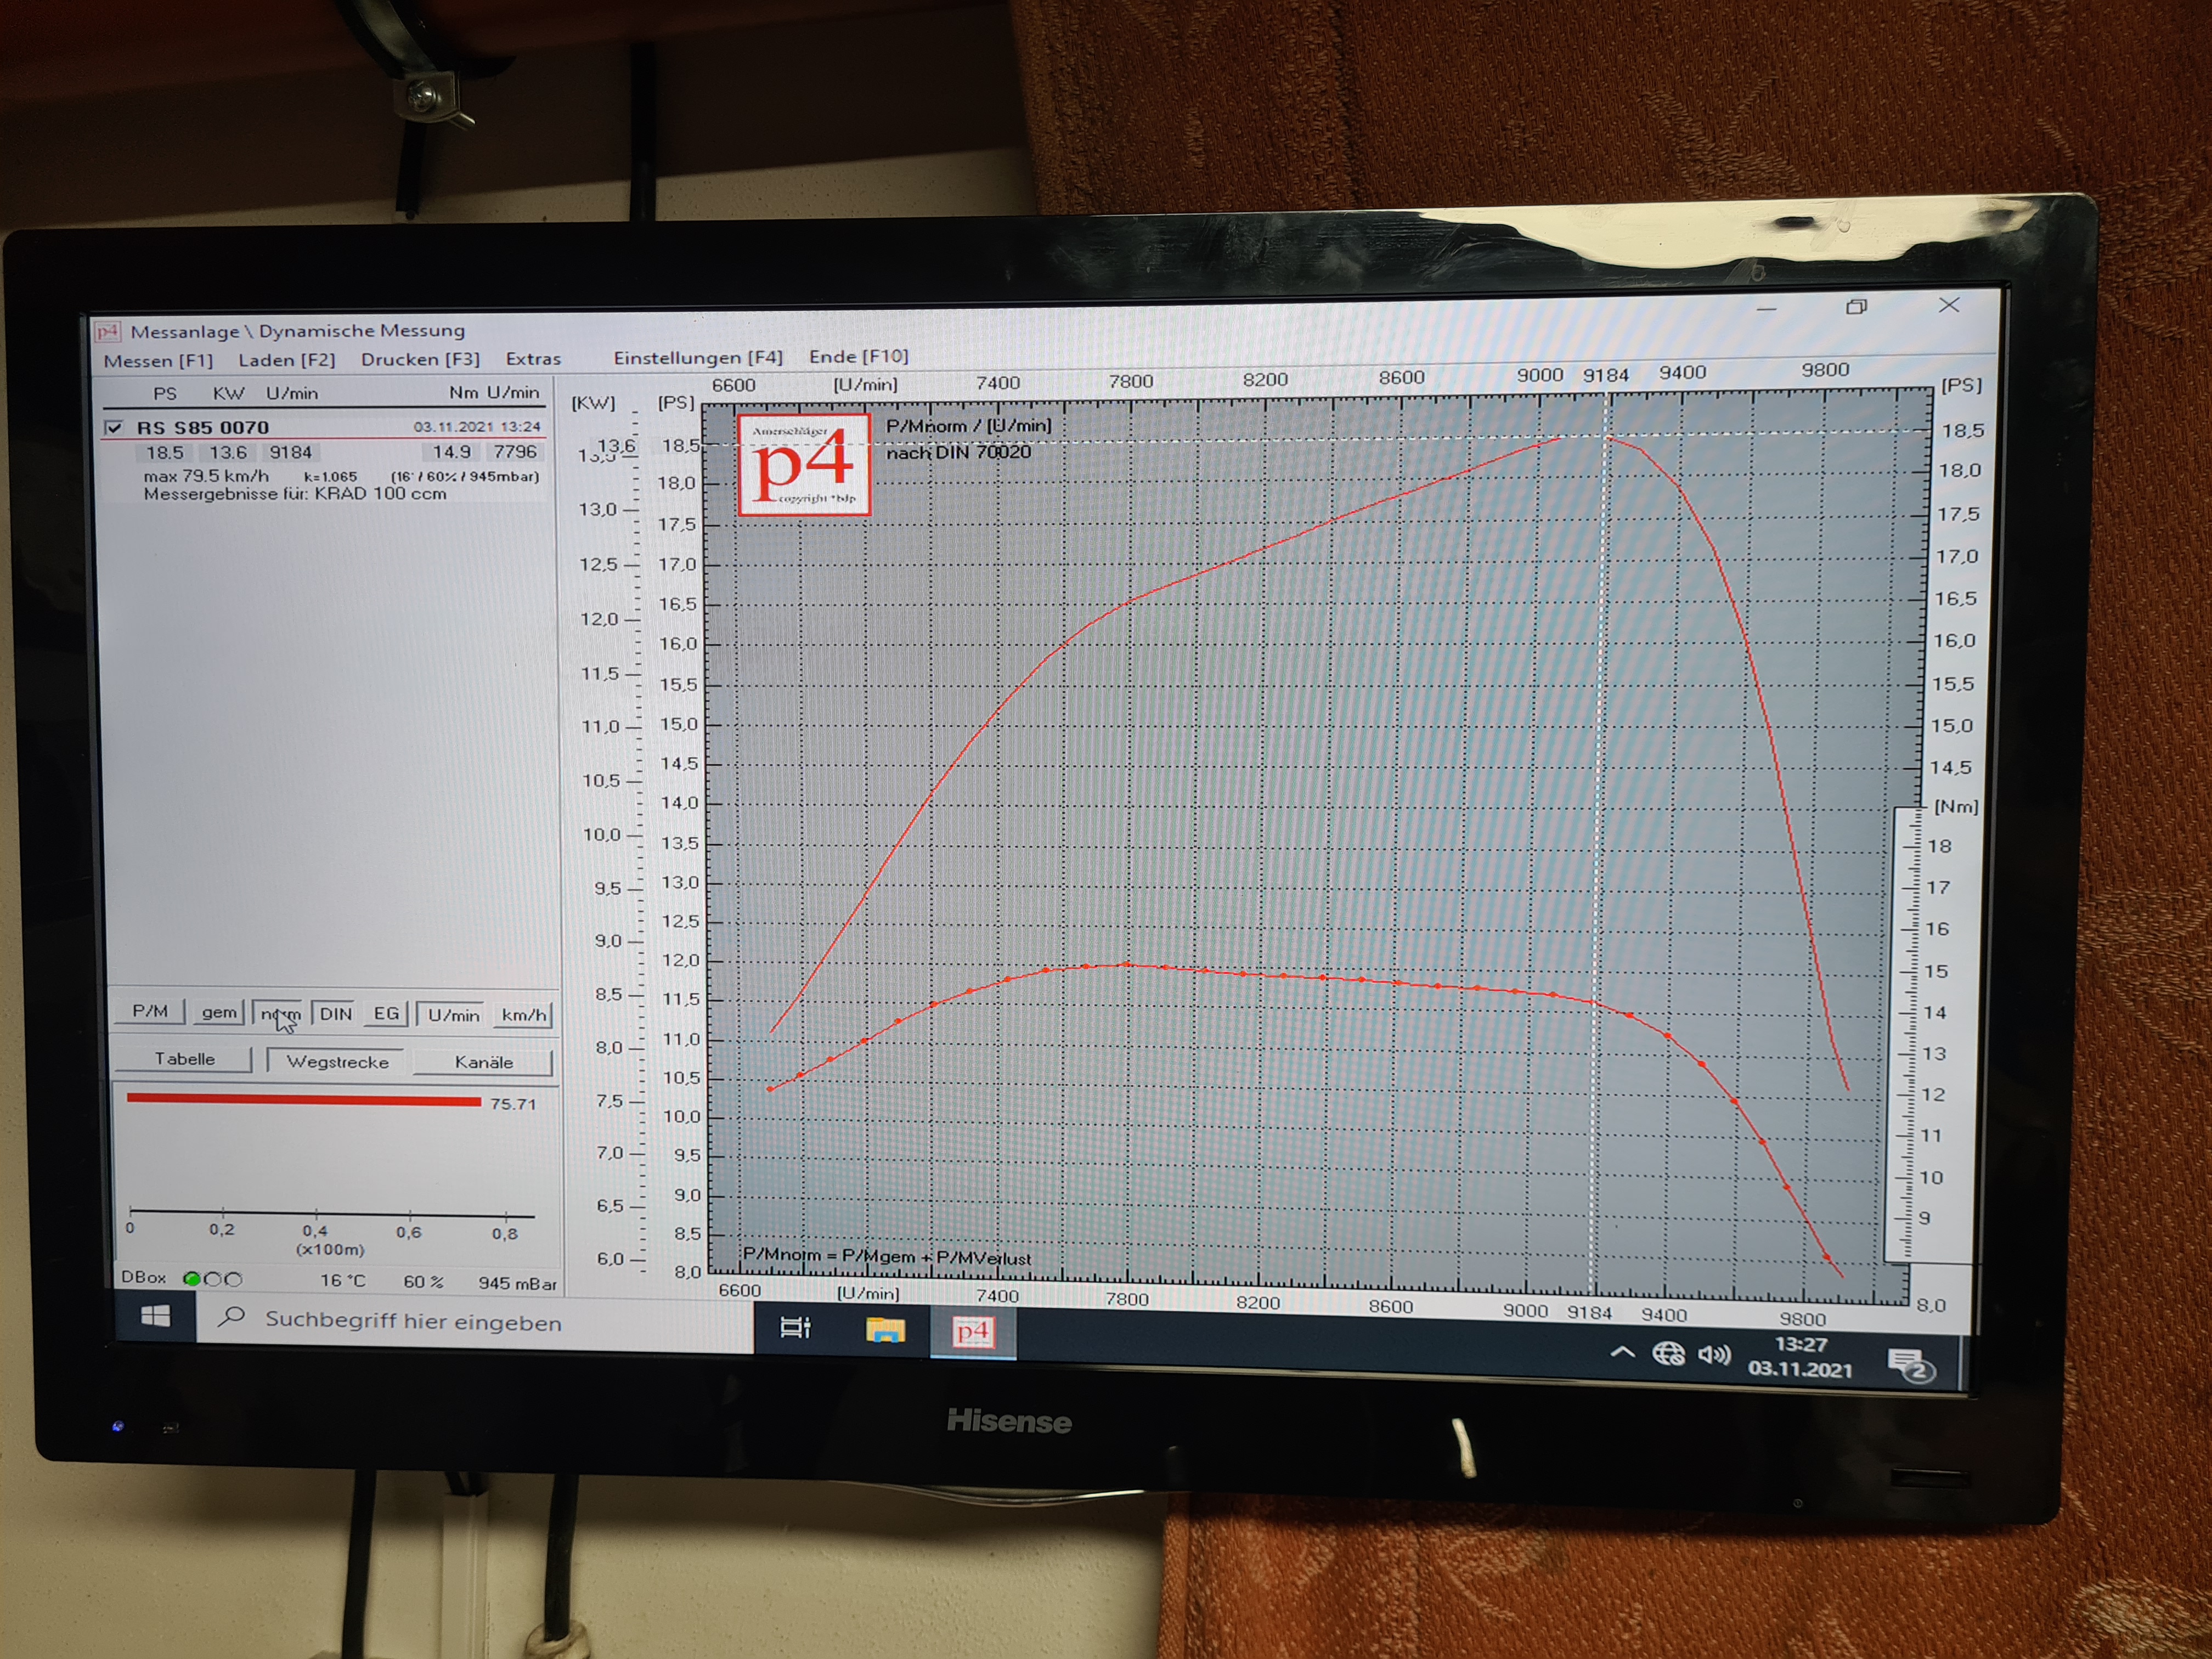
Task: Open File Explorer from the taskbar
Action: pos(884,1329)
